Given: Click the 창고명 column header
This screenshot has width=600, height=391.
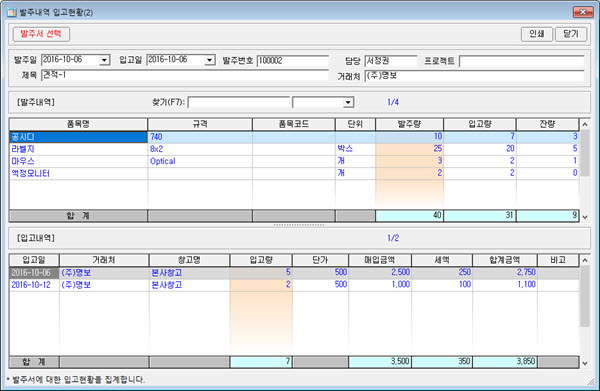Looking at the screenshot, I should 189,260.
